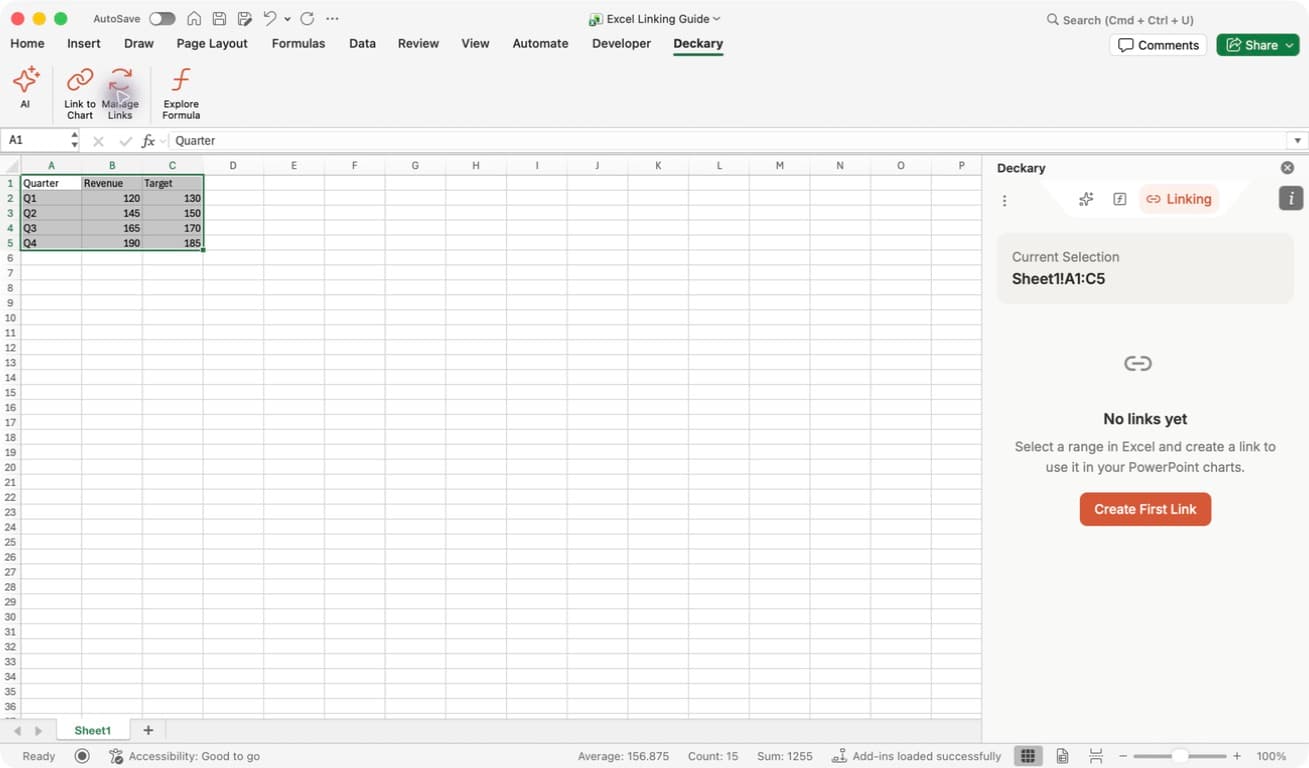Click the Create First Link button
This screenshot has width=1309, height=768.
pos(1145,509)
